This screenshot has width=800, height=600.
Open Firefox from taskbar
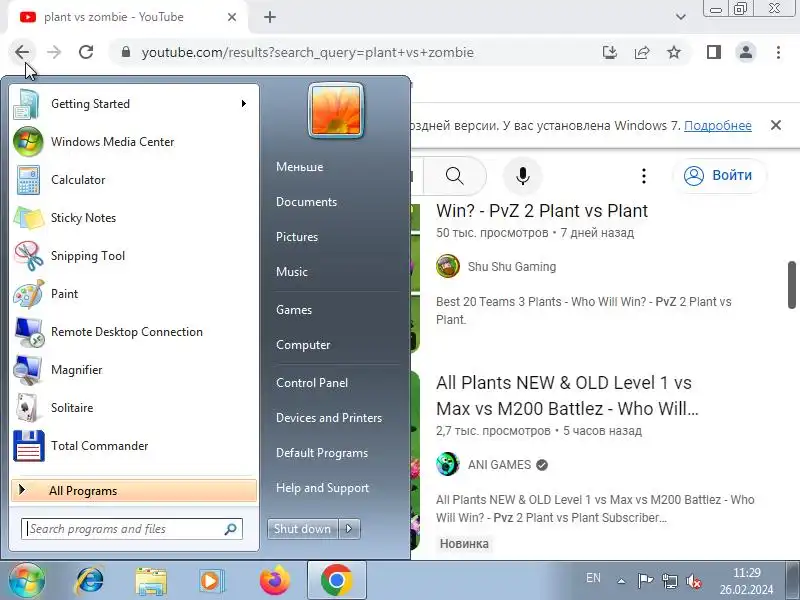pos(275,581)
